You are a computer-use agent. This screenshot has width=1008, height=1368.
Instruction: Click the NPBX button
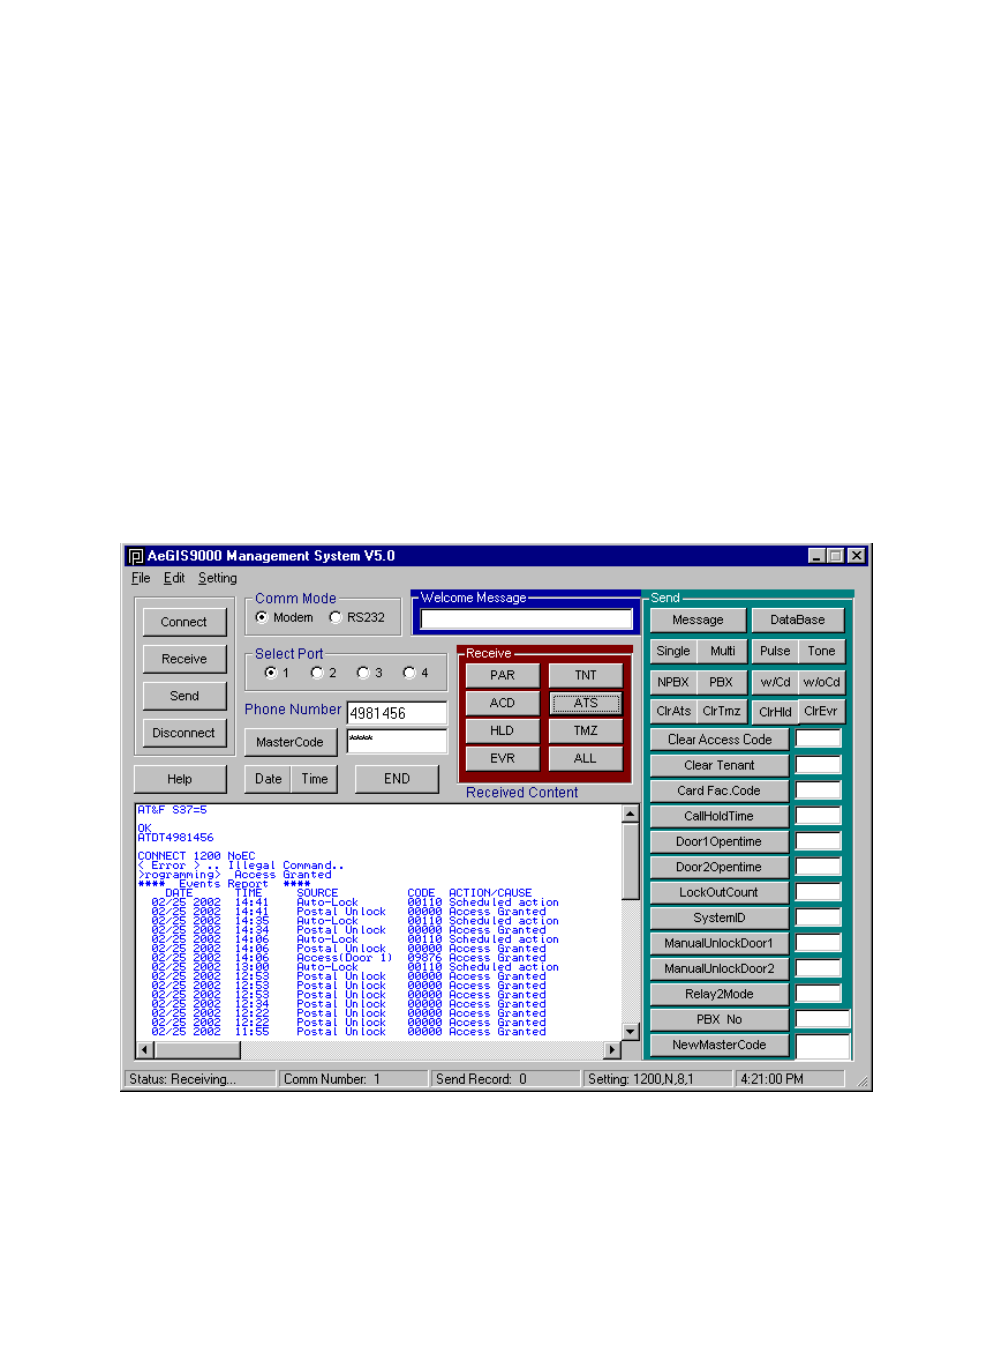(673, 682)
